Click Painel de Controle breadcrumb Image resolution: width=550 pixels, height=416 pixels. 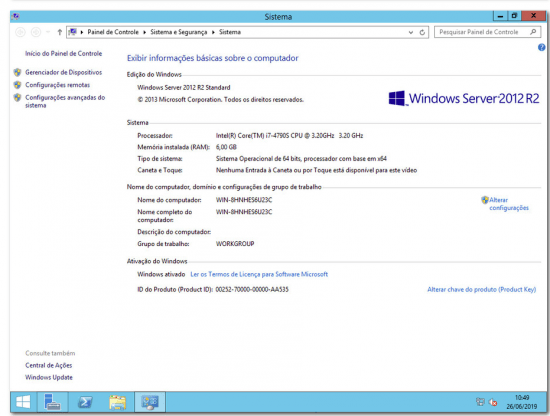point(113,32)
